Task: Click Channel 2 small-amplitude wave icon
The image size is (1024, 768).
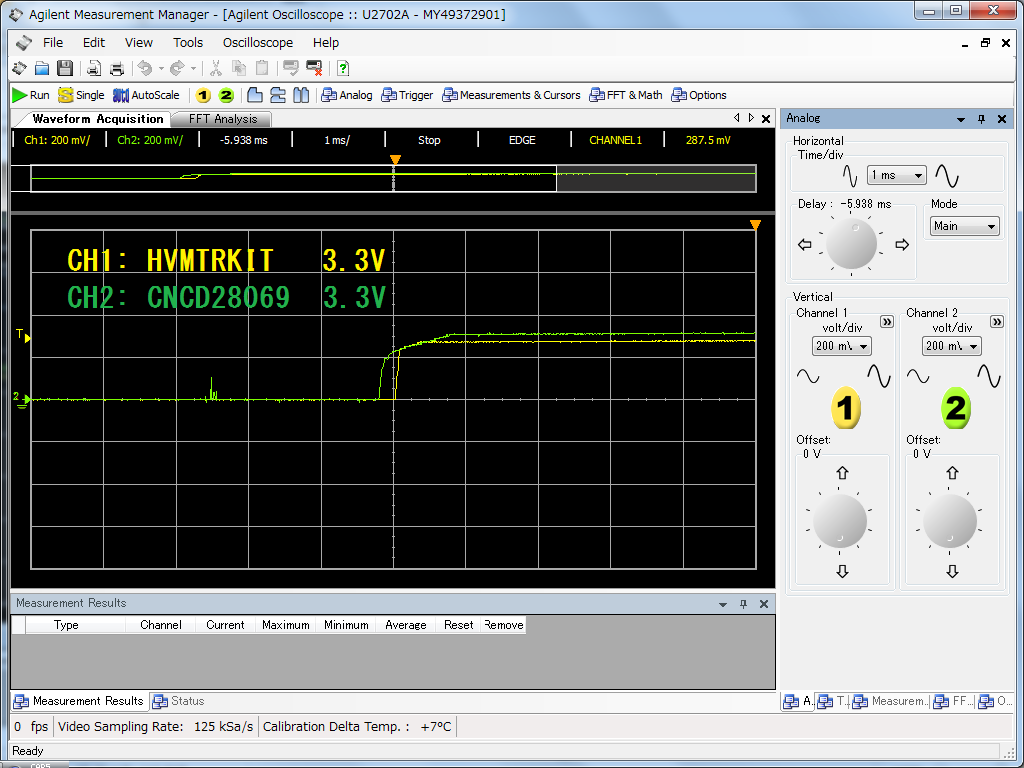Action: [918, 377]
